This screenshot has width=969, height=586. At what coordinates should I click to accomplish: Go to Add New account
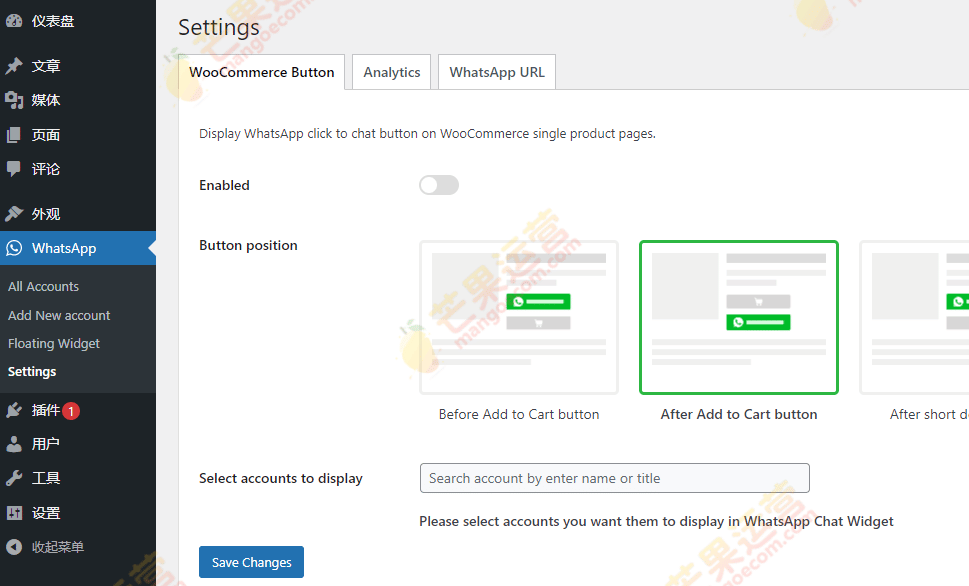click(59, 315)
